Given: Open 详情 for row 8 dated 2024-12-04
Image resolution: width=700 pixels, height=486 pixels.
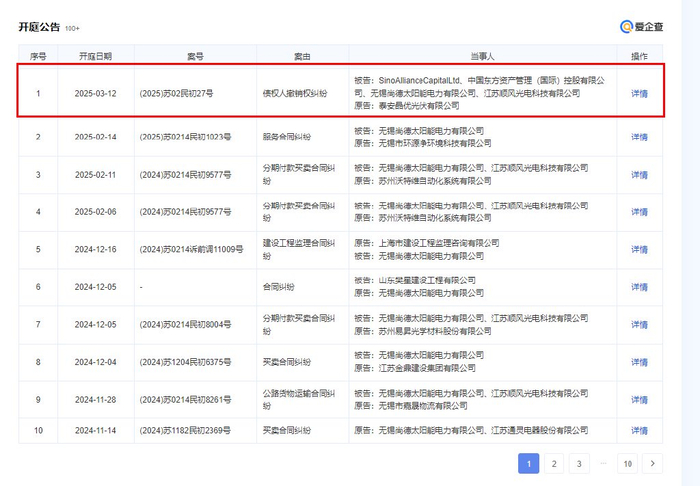Looking at the screenshot, I should [639, 362].
